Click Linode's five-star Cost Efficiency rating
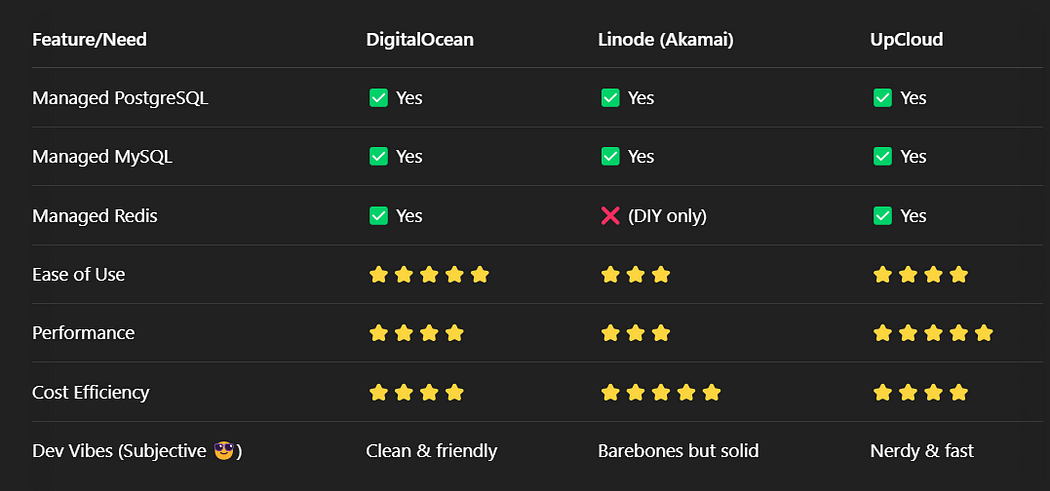Screen dimensions: 1050x491 tap(661, 392)
